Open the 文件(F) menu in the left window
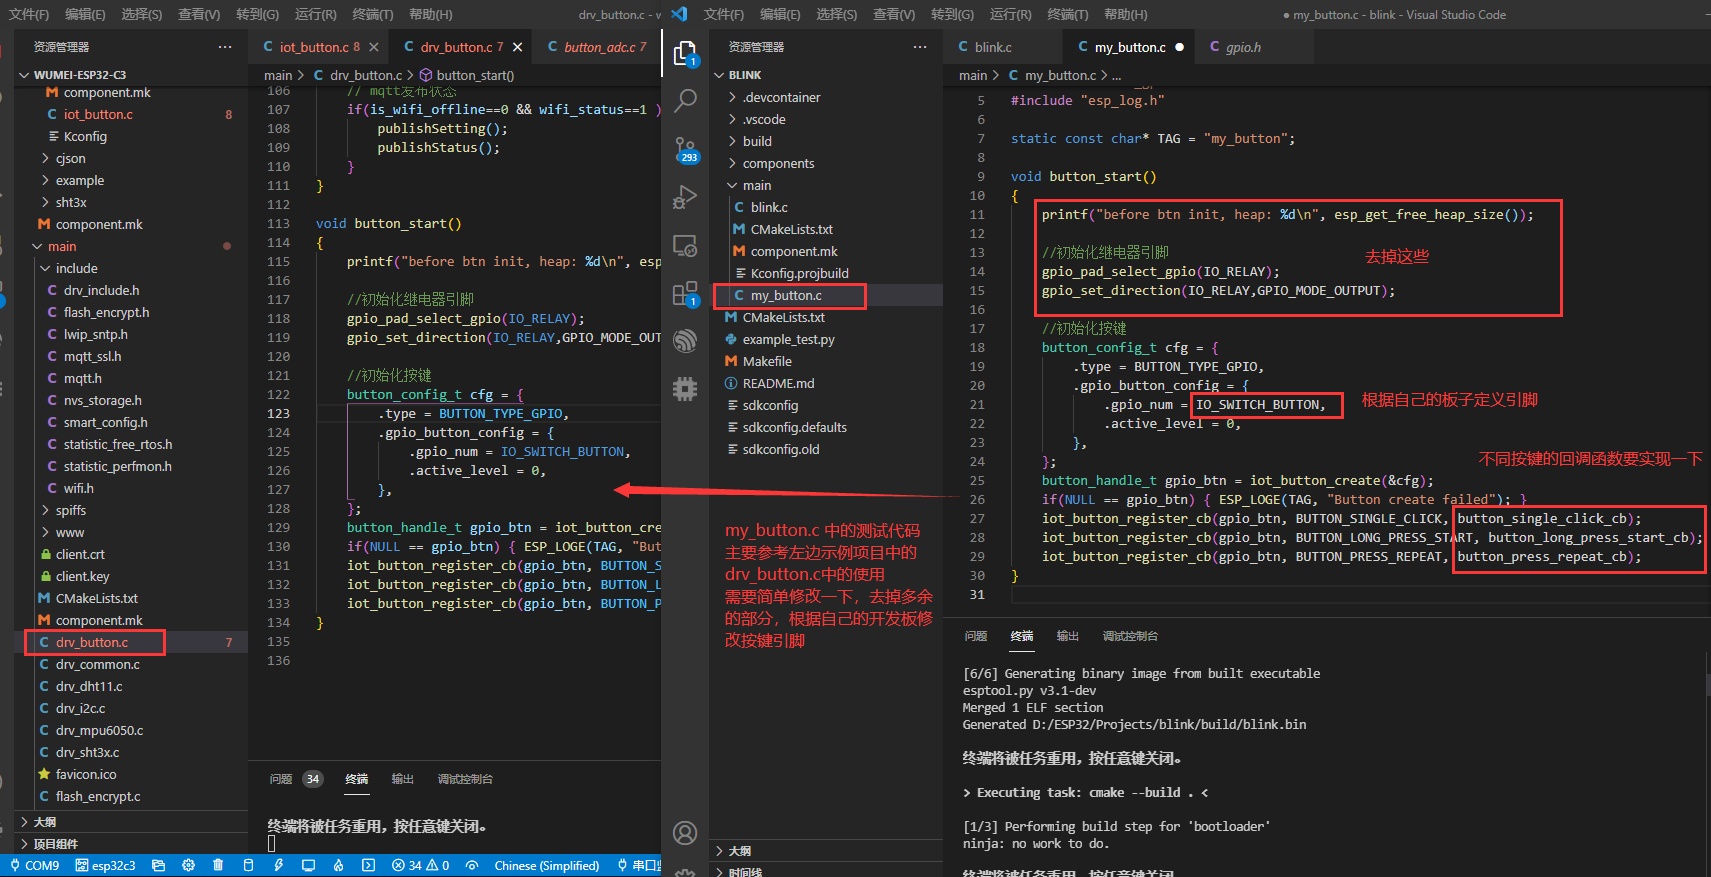1711x877 pixels. click(29, 14)
